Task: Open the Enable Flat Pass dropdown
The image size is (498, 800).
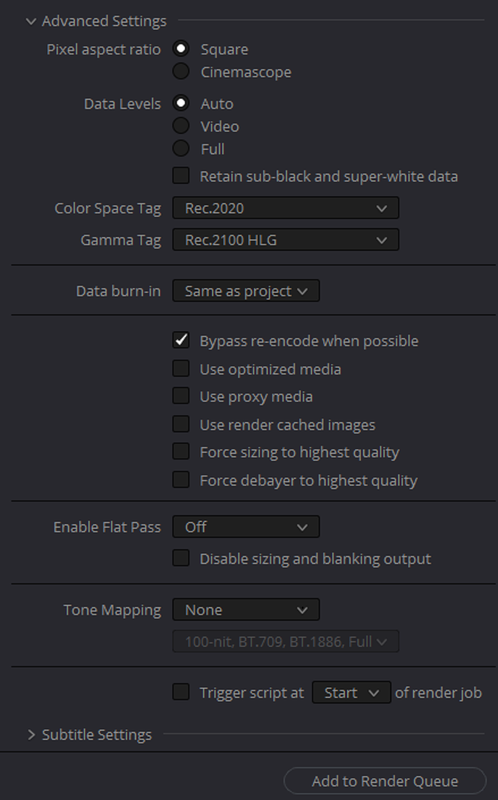Action: pos(246,527)
